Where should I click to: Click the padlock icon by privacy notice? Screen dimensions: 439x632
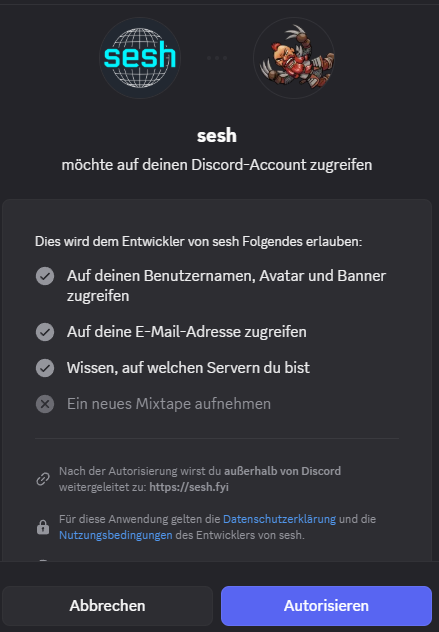tap(43, 527)
